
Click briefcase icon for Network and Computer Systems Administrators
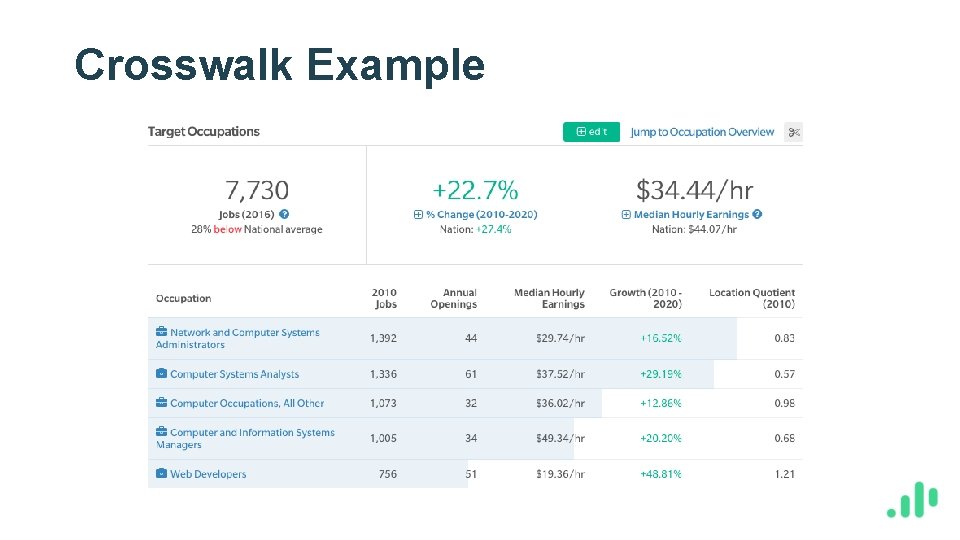tap(162, 331)
